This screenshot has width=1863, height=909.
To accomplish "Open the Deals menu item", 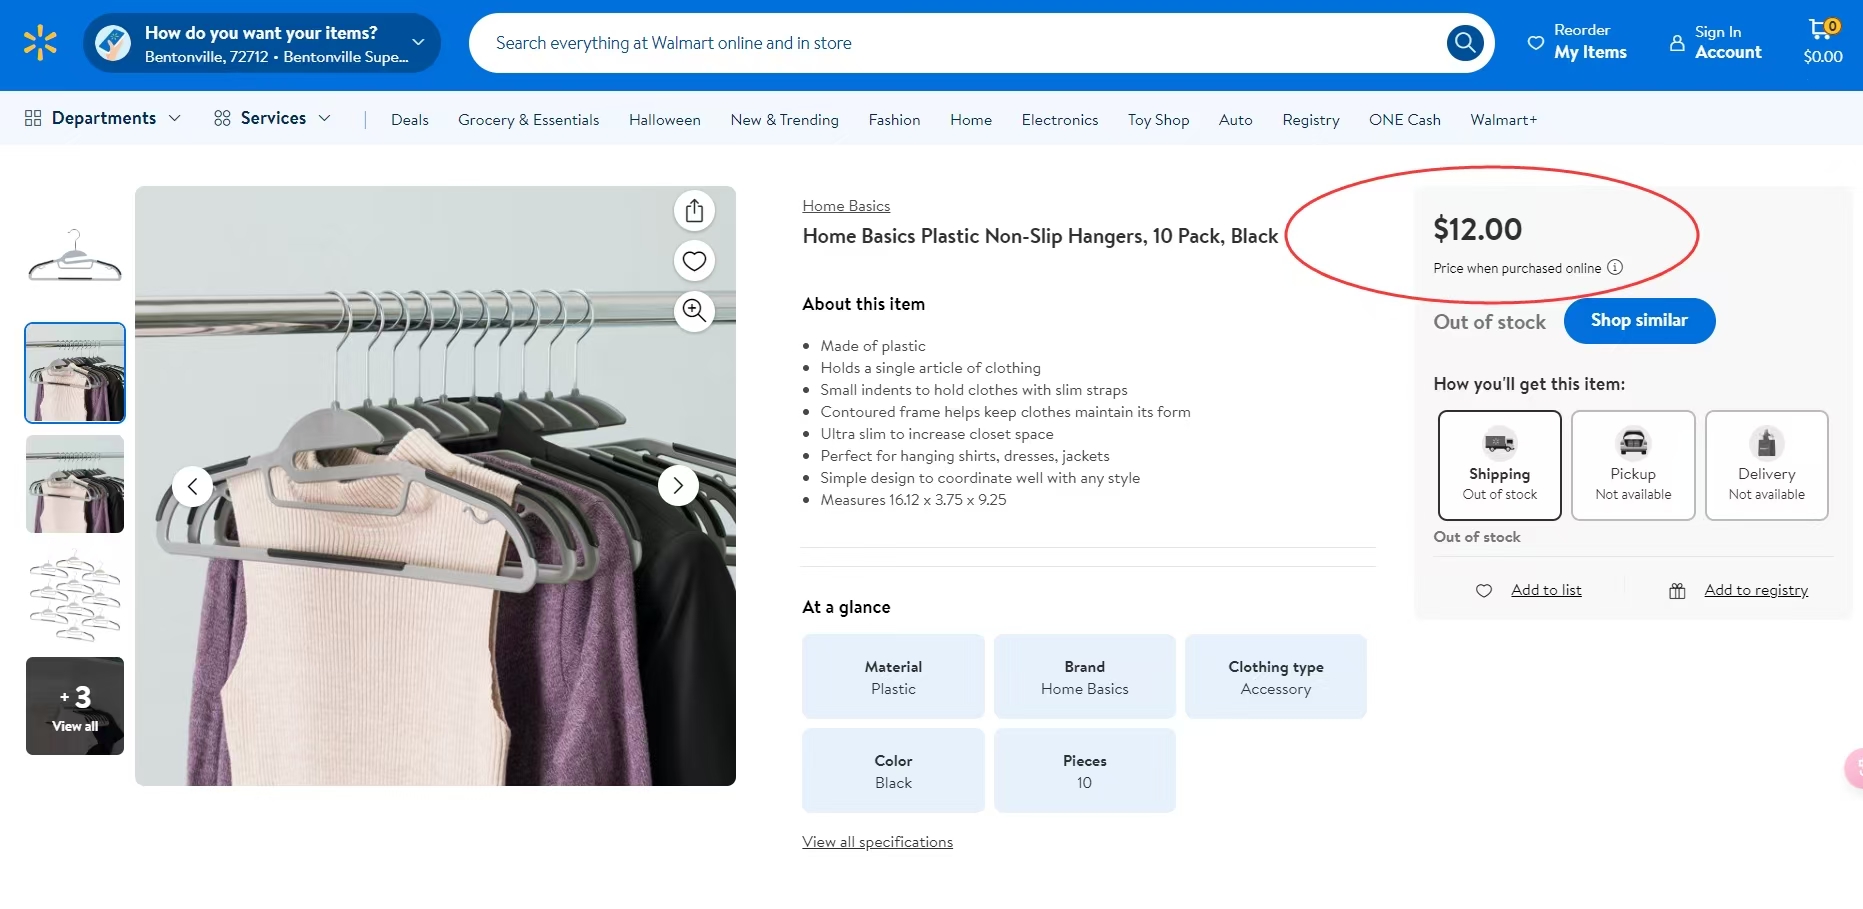I will (410, 120).
